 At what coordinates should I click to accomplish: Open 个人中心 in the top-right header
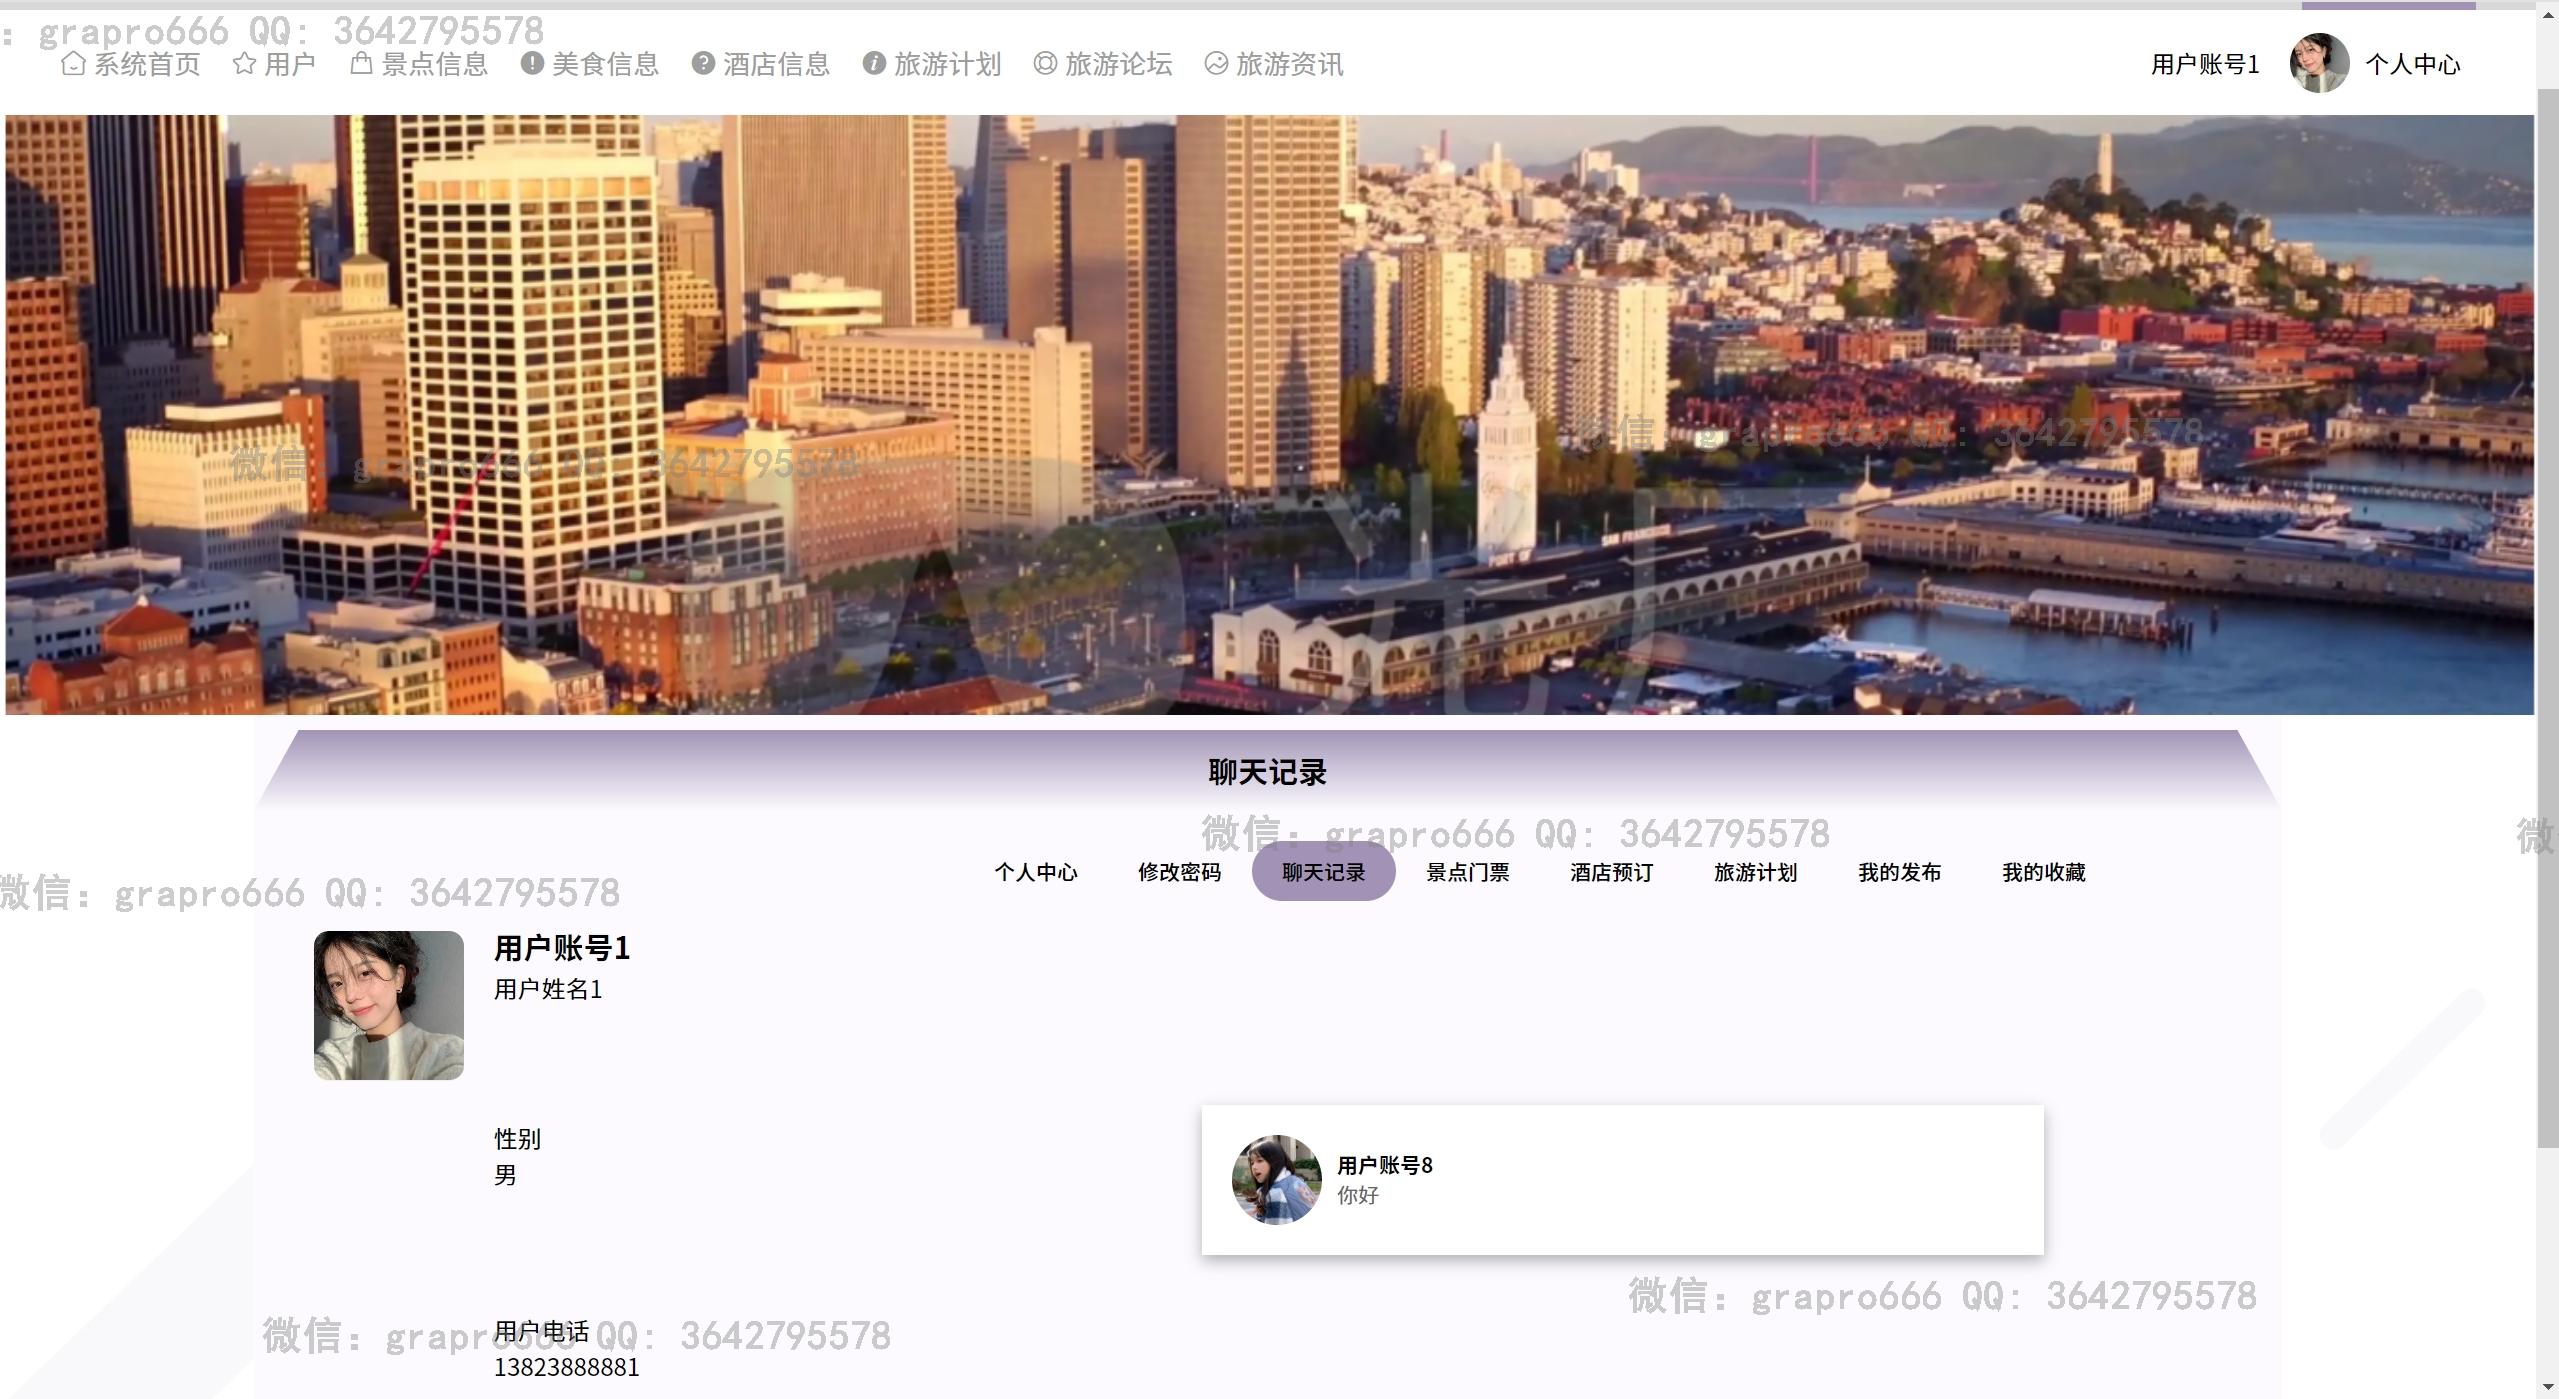click(x=2412, y=65)
